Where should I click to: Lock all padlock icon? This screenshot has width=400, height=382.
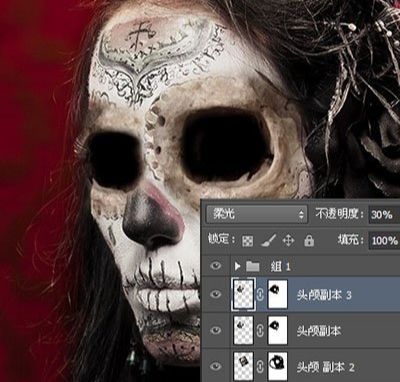click(309, 240)
